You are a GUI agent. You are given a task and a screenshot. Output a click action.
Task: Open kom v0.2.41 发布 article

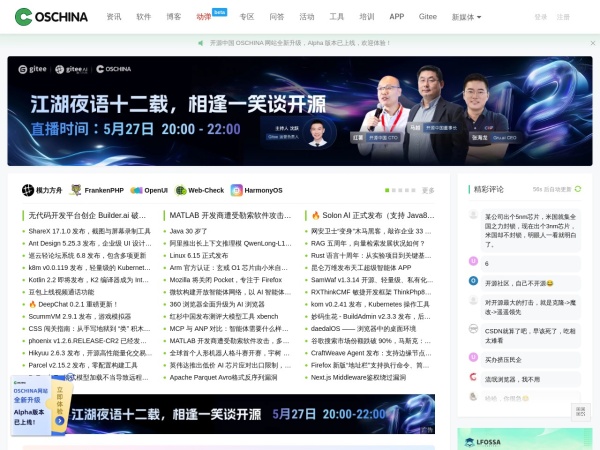coord(370,304)
